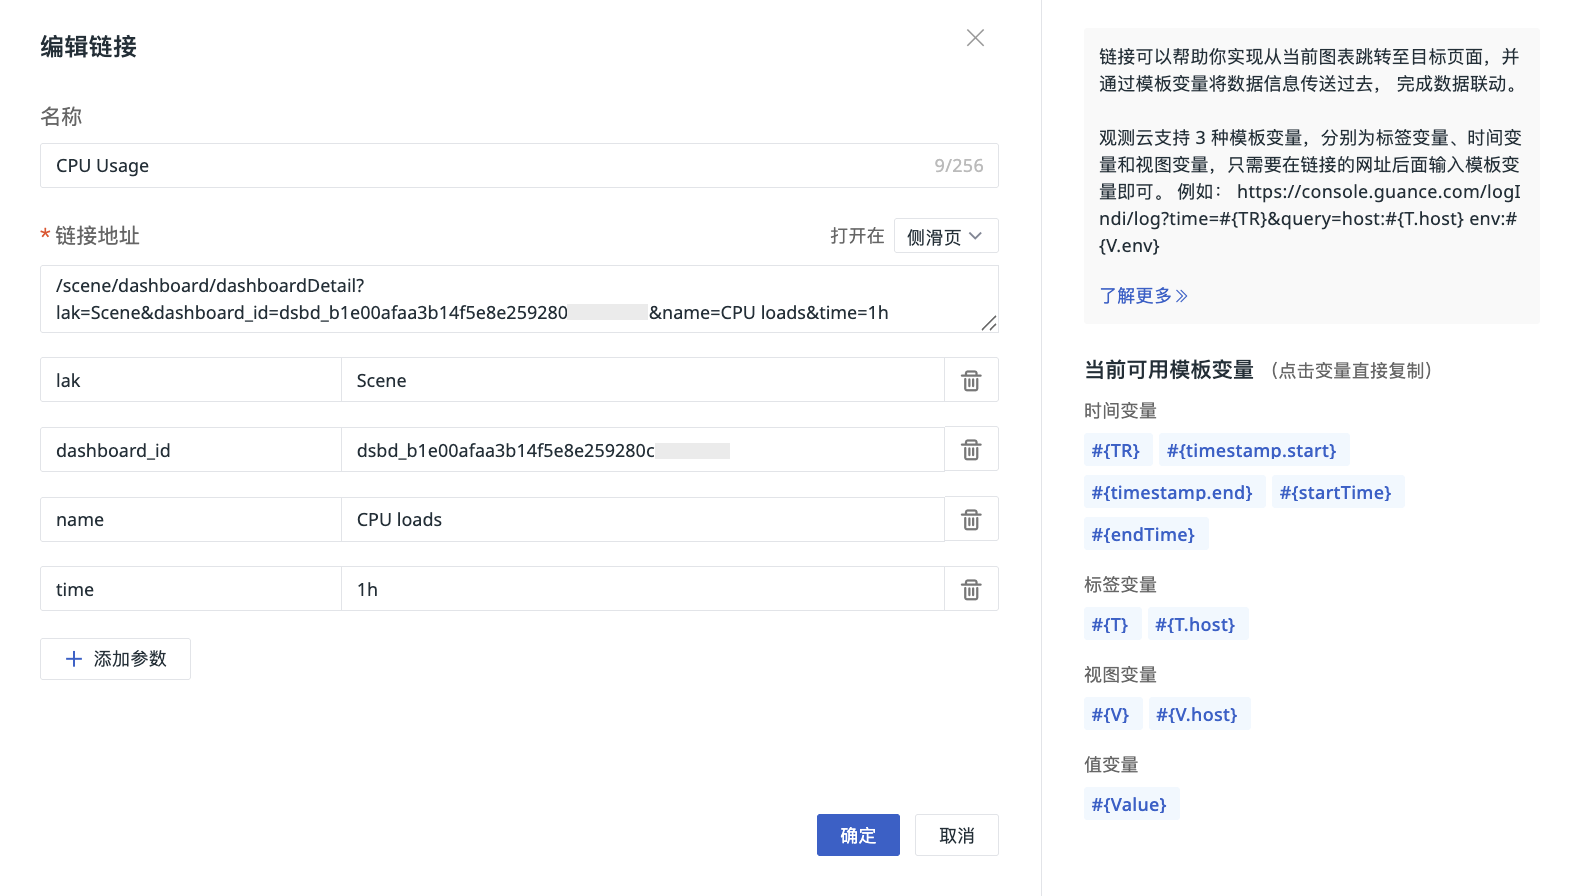Click the 编辑链接 dialog title
Image resolution: width=1582 pixels, height=896 pixels.
(x=88, y=47)
